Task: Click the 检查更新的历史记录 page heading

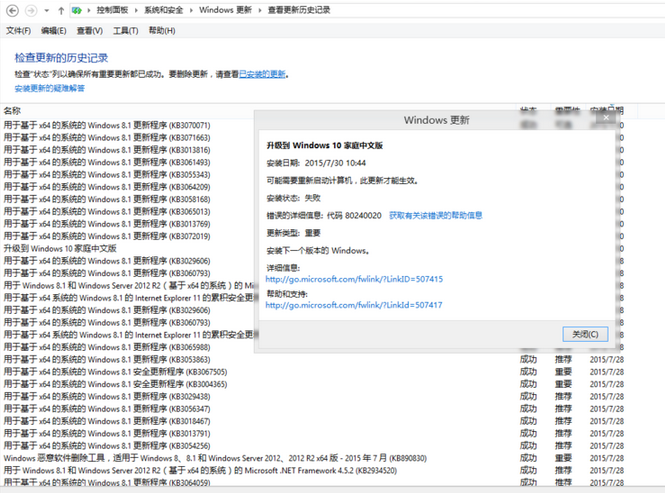Action: tap(61, 58)
